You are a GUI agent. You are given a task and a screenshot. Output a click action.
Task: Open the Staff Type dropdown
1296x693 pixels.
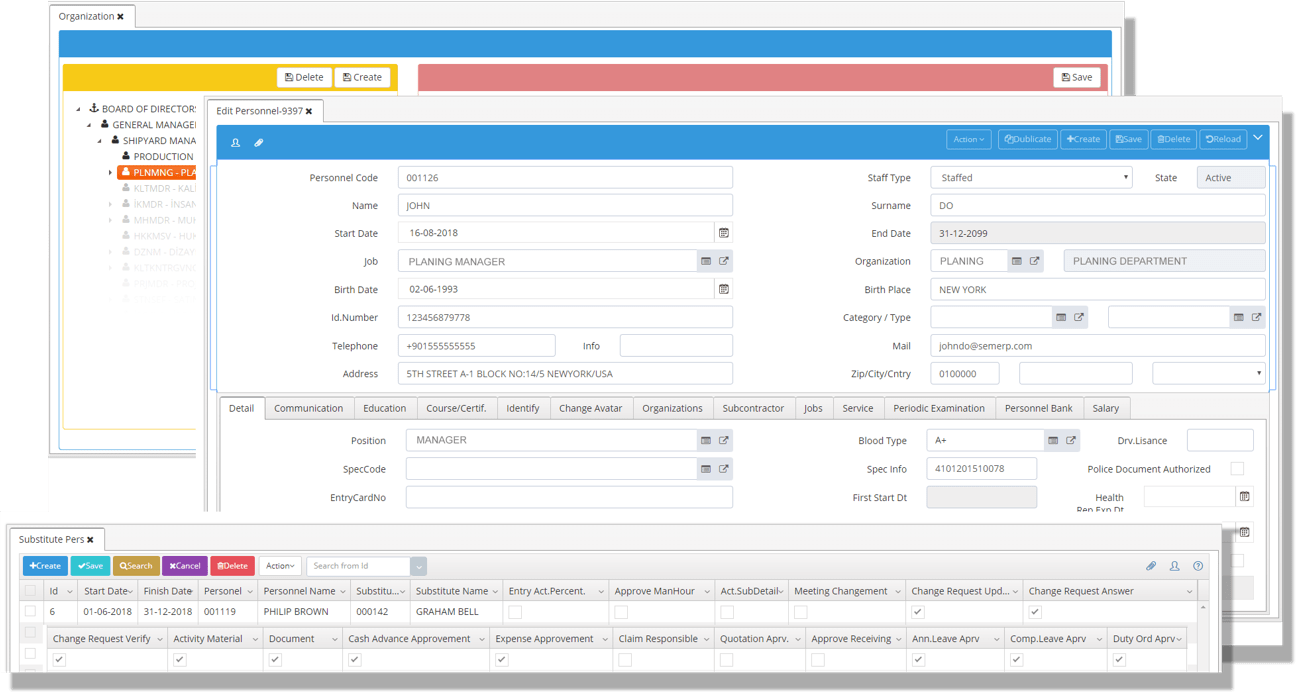click(x=1031, y=178)
